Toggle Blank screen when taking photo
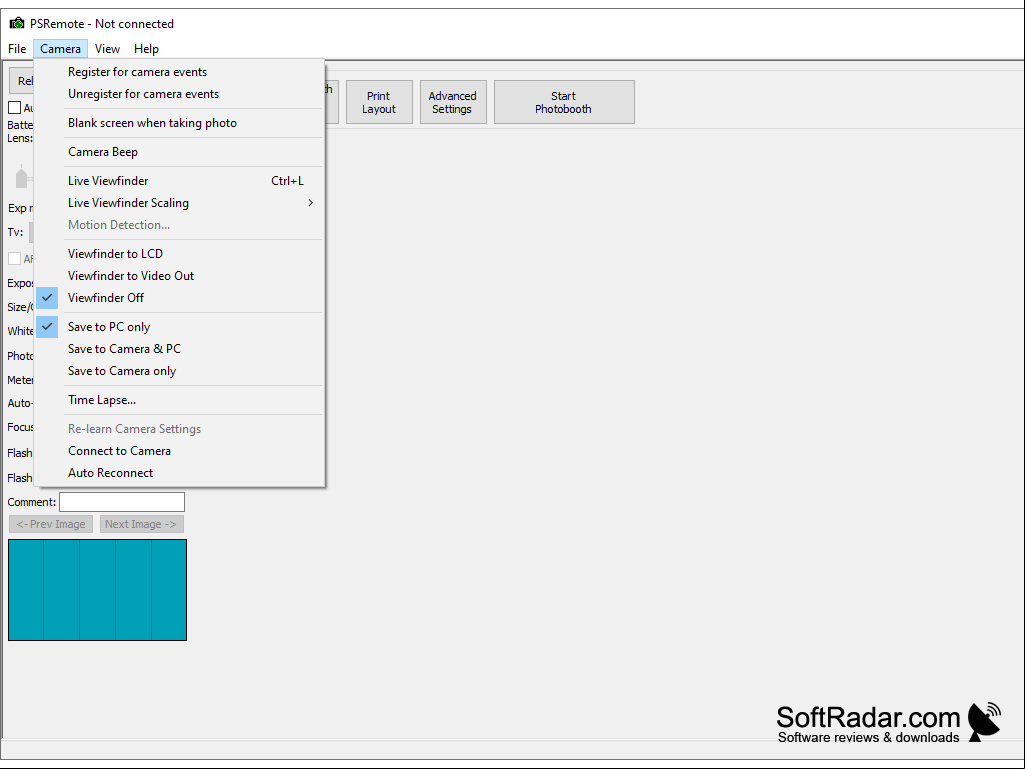This screenshot has height=769, width=1025. pos(180,123)
